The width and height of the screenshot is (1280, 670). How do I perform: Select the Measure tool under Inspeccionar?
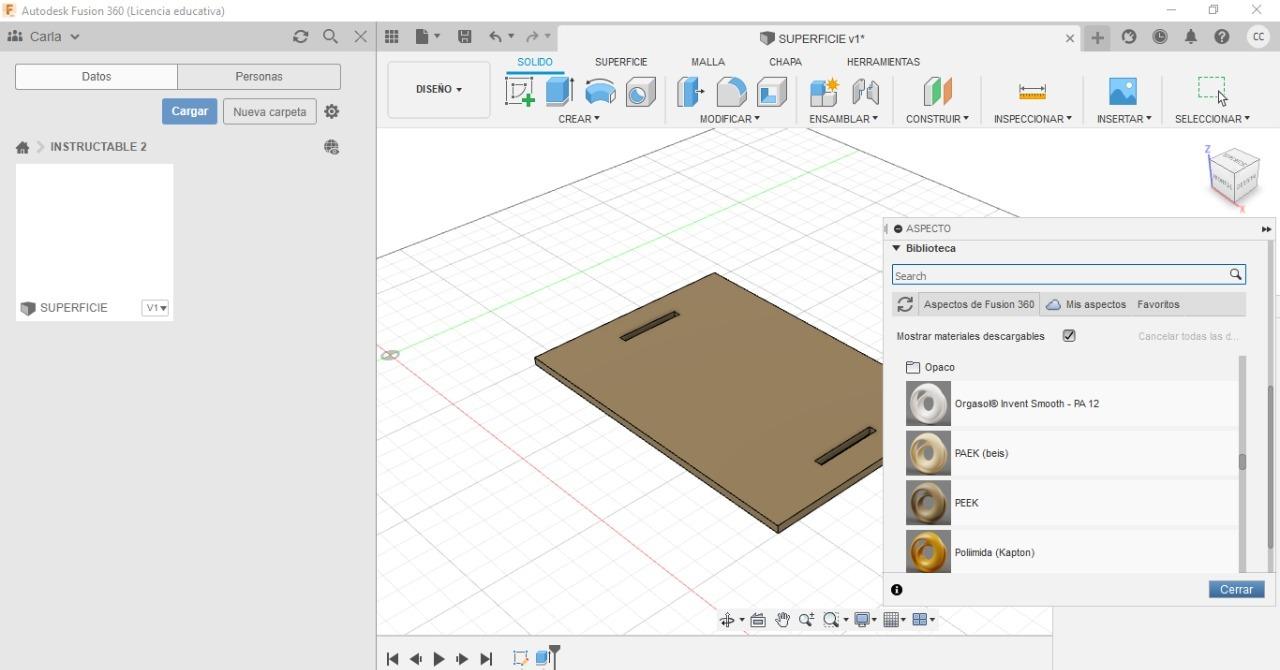point(1032,92)
